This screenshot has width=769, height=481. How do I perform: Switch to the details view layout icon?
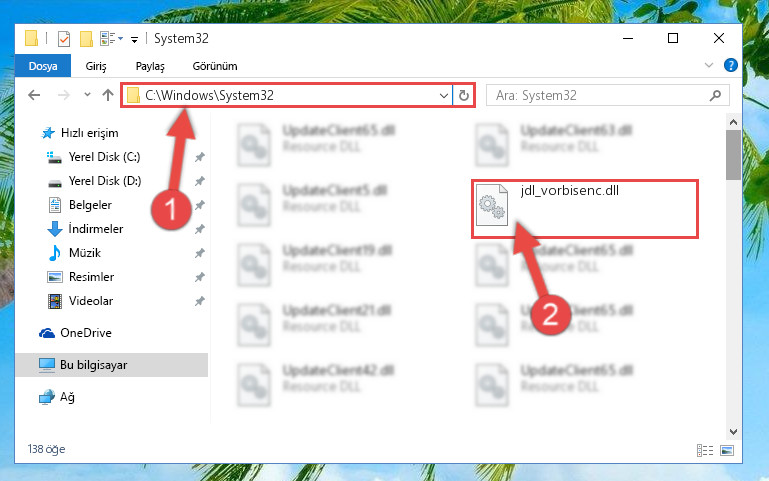(705, 450)
